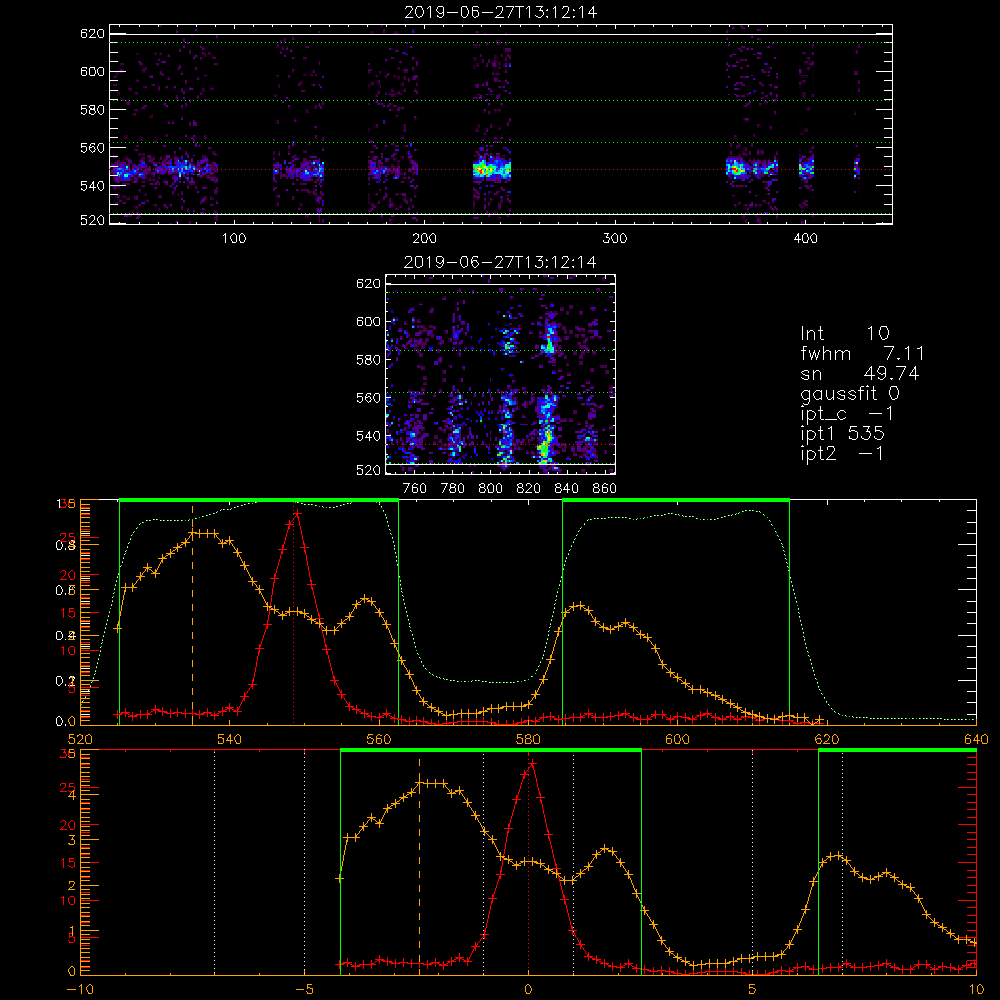The width and height of the screenshot is (1000, 1000).
Task: Click the 'ipt_c -1' label
Action: click(x=847, y=414)
